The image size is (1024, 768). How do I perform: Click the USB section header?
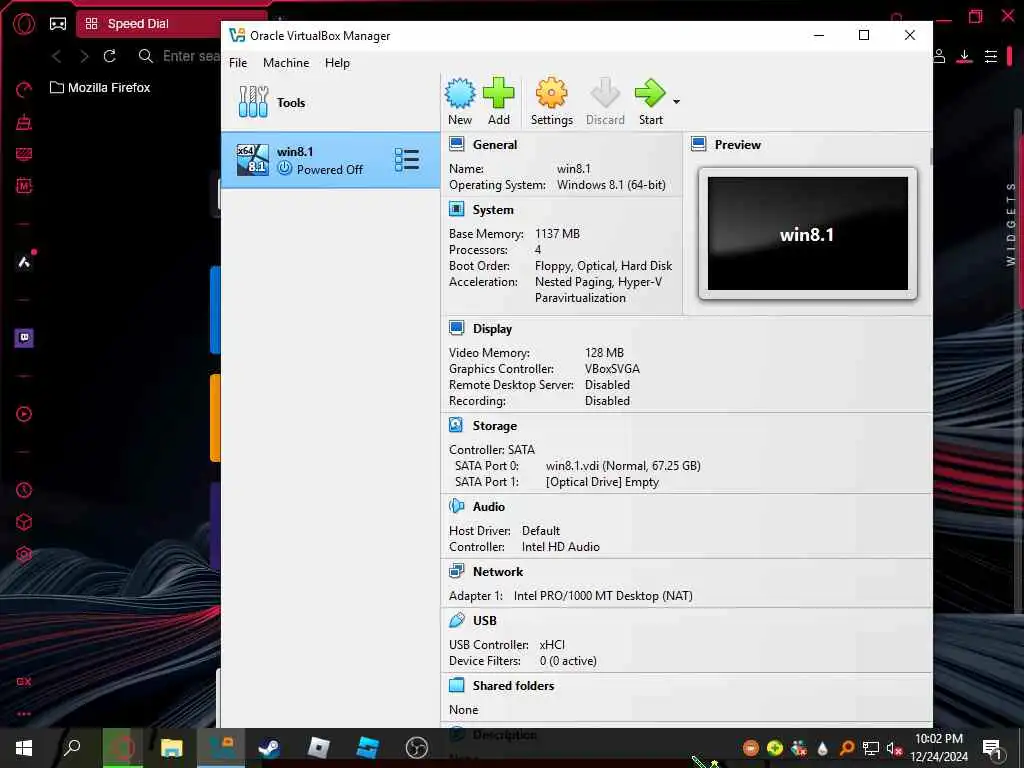pyautogui.click(x=485, y=620)
